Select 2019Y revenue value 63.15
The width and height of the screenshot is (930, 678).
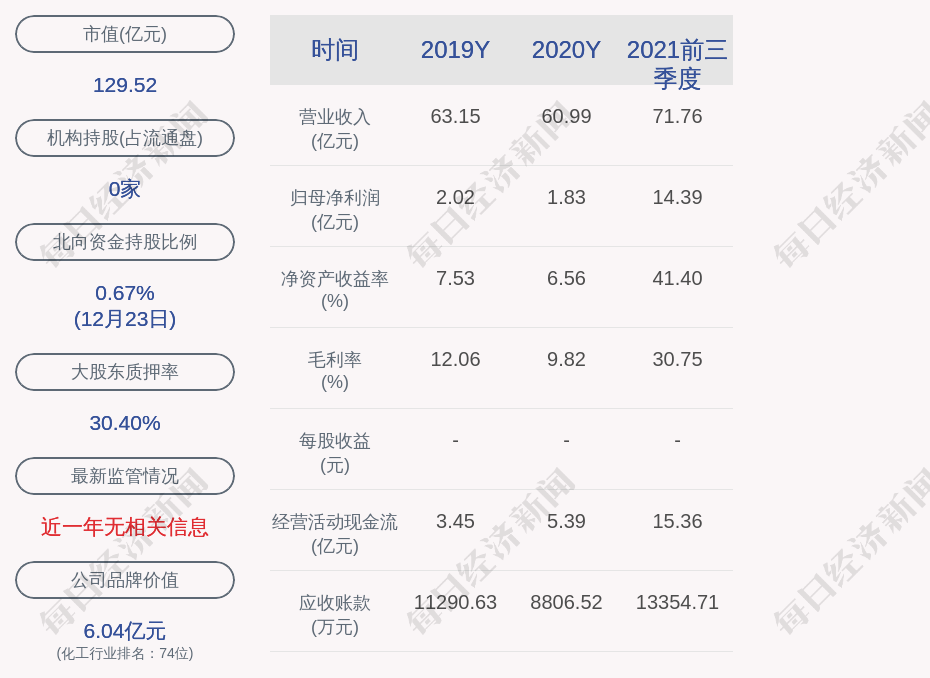[455, 116]
